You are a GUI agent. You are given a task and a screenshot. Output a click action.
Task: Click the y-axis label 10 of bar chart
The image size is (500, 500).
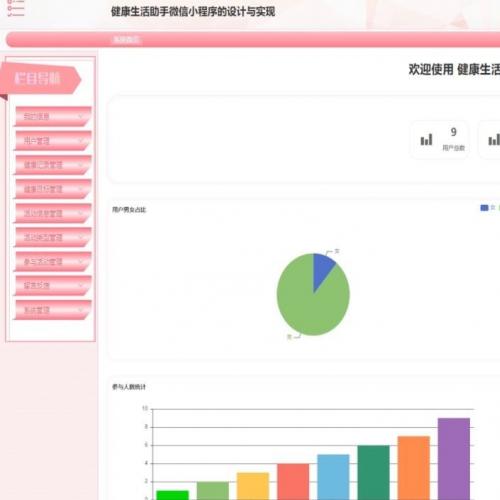click(145, 408)
